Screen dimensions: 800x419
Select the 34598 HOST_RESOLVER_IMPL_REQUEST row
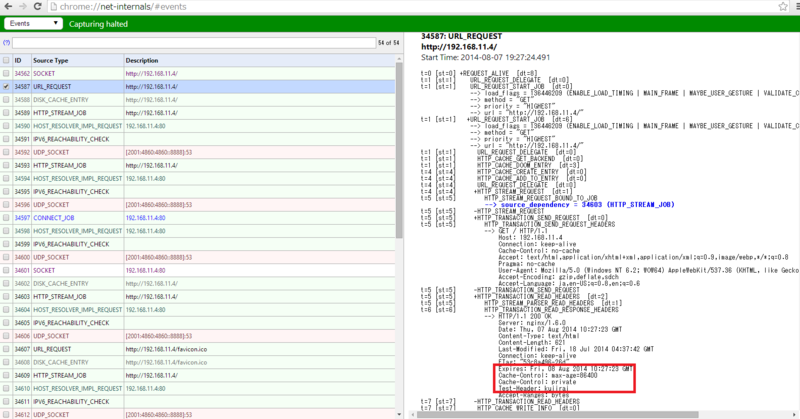click(x=197, y=231)
